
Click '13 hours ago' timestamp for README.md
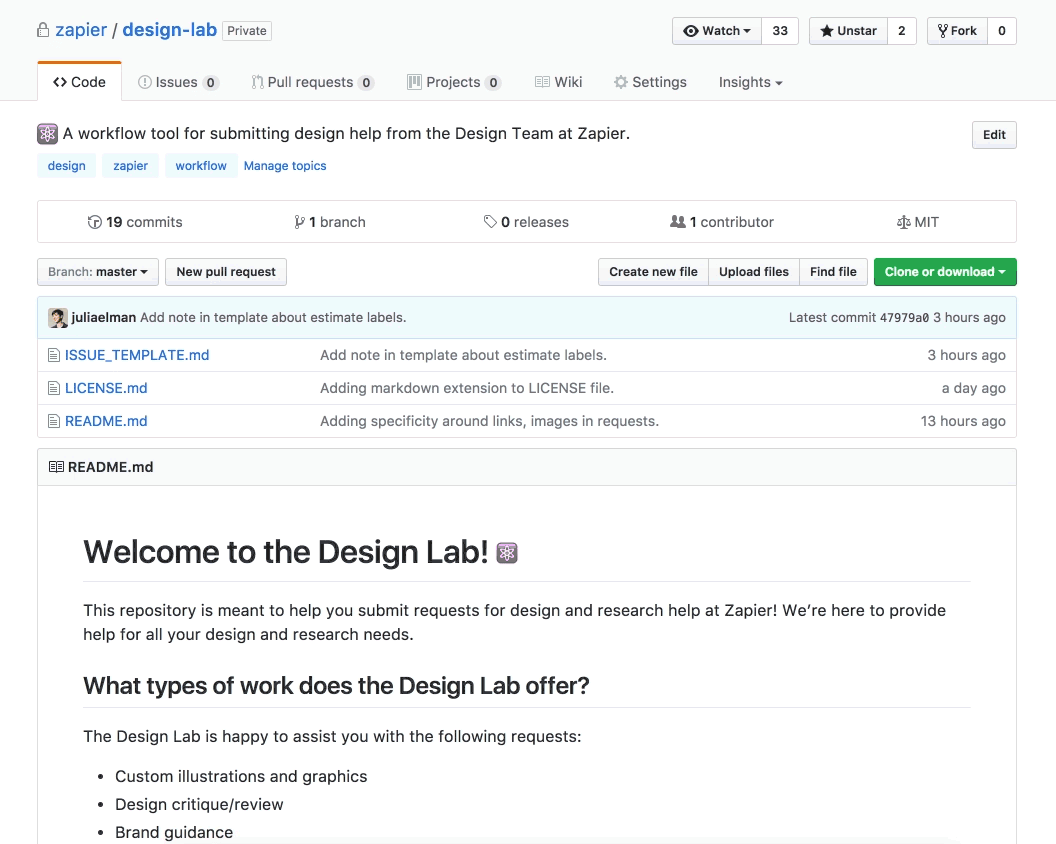click(x=963, y=421)
